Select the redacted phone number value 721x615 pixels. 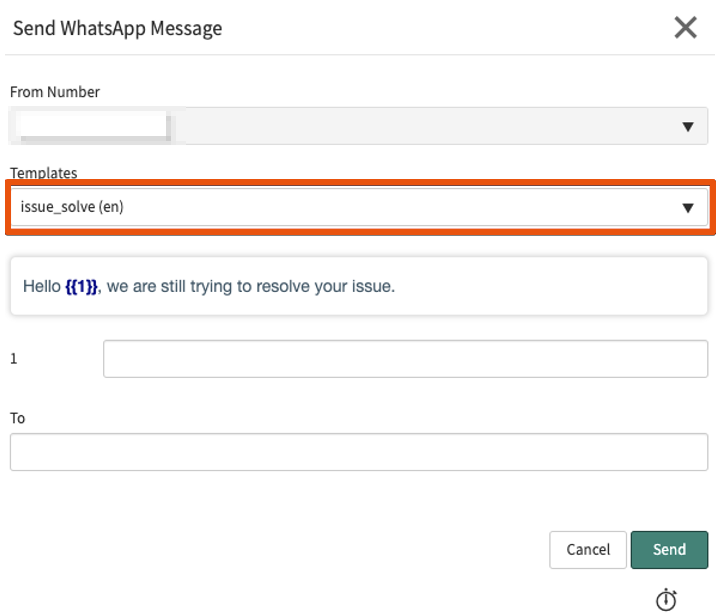tap(92, 126)
